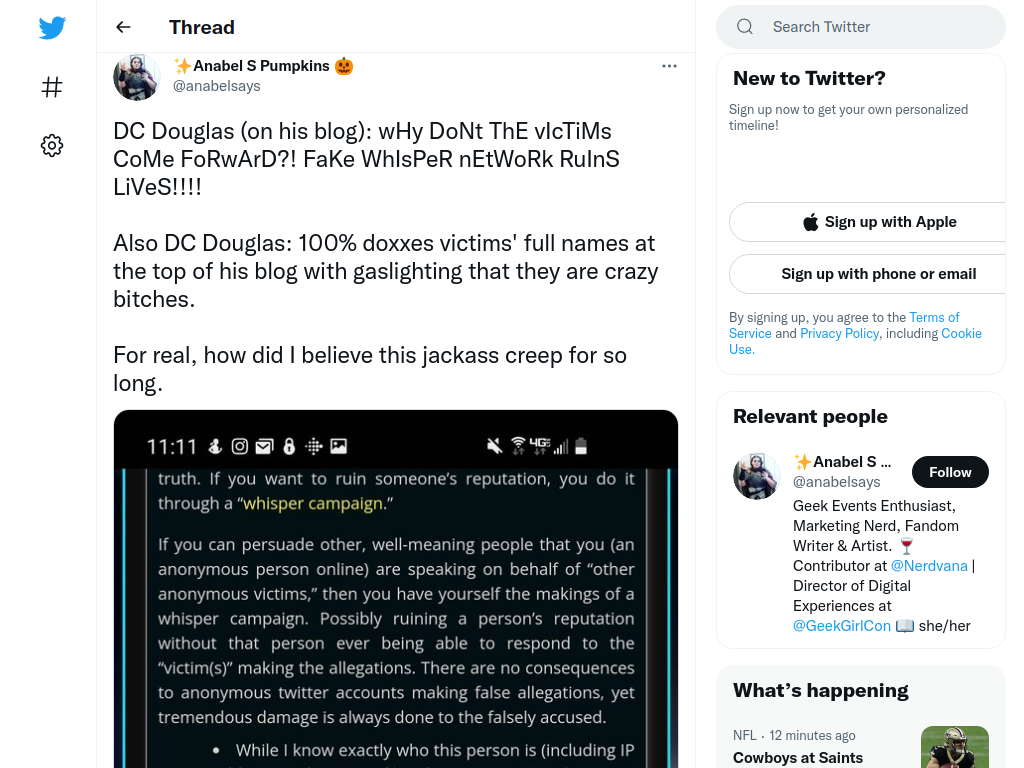
Task: Go back using the arrow icon
Action: [x=123, y=27]
